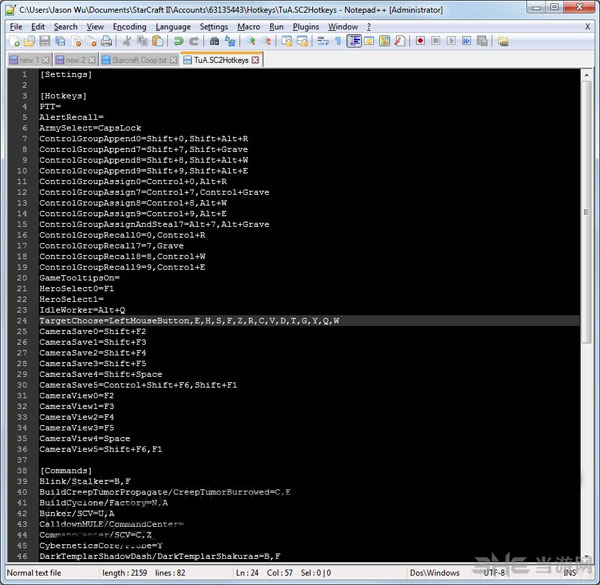Screen dimensions: 600x585
Task: Open the File menu
Action: pos(16,27)
